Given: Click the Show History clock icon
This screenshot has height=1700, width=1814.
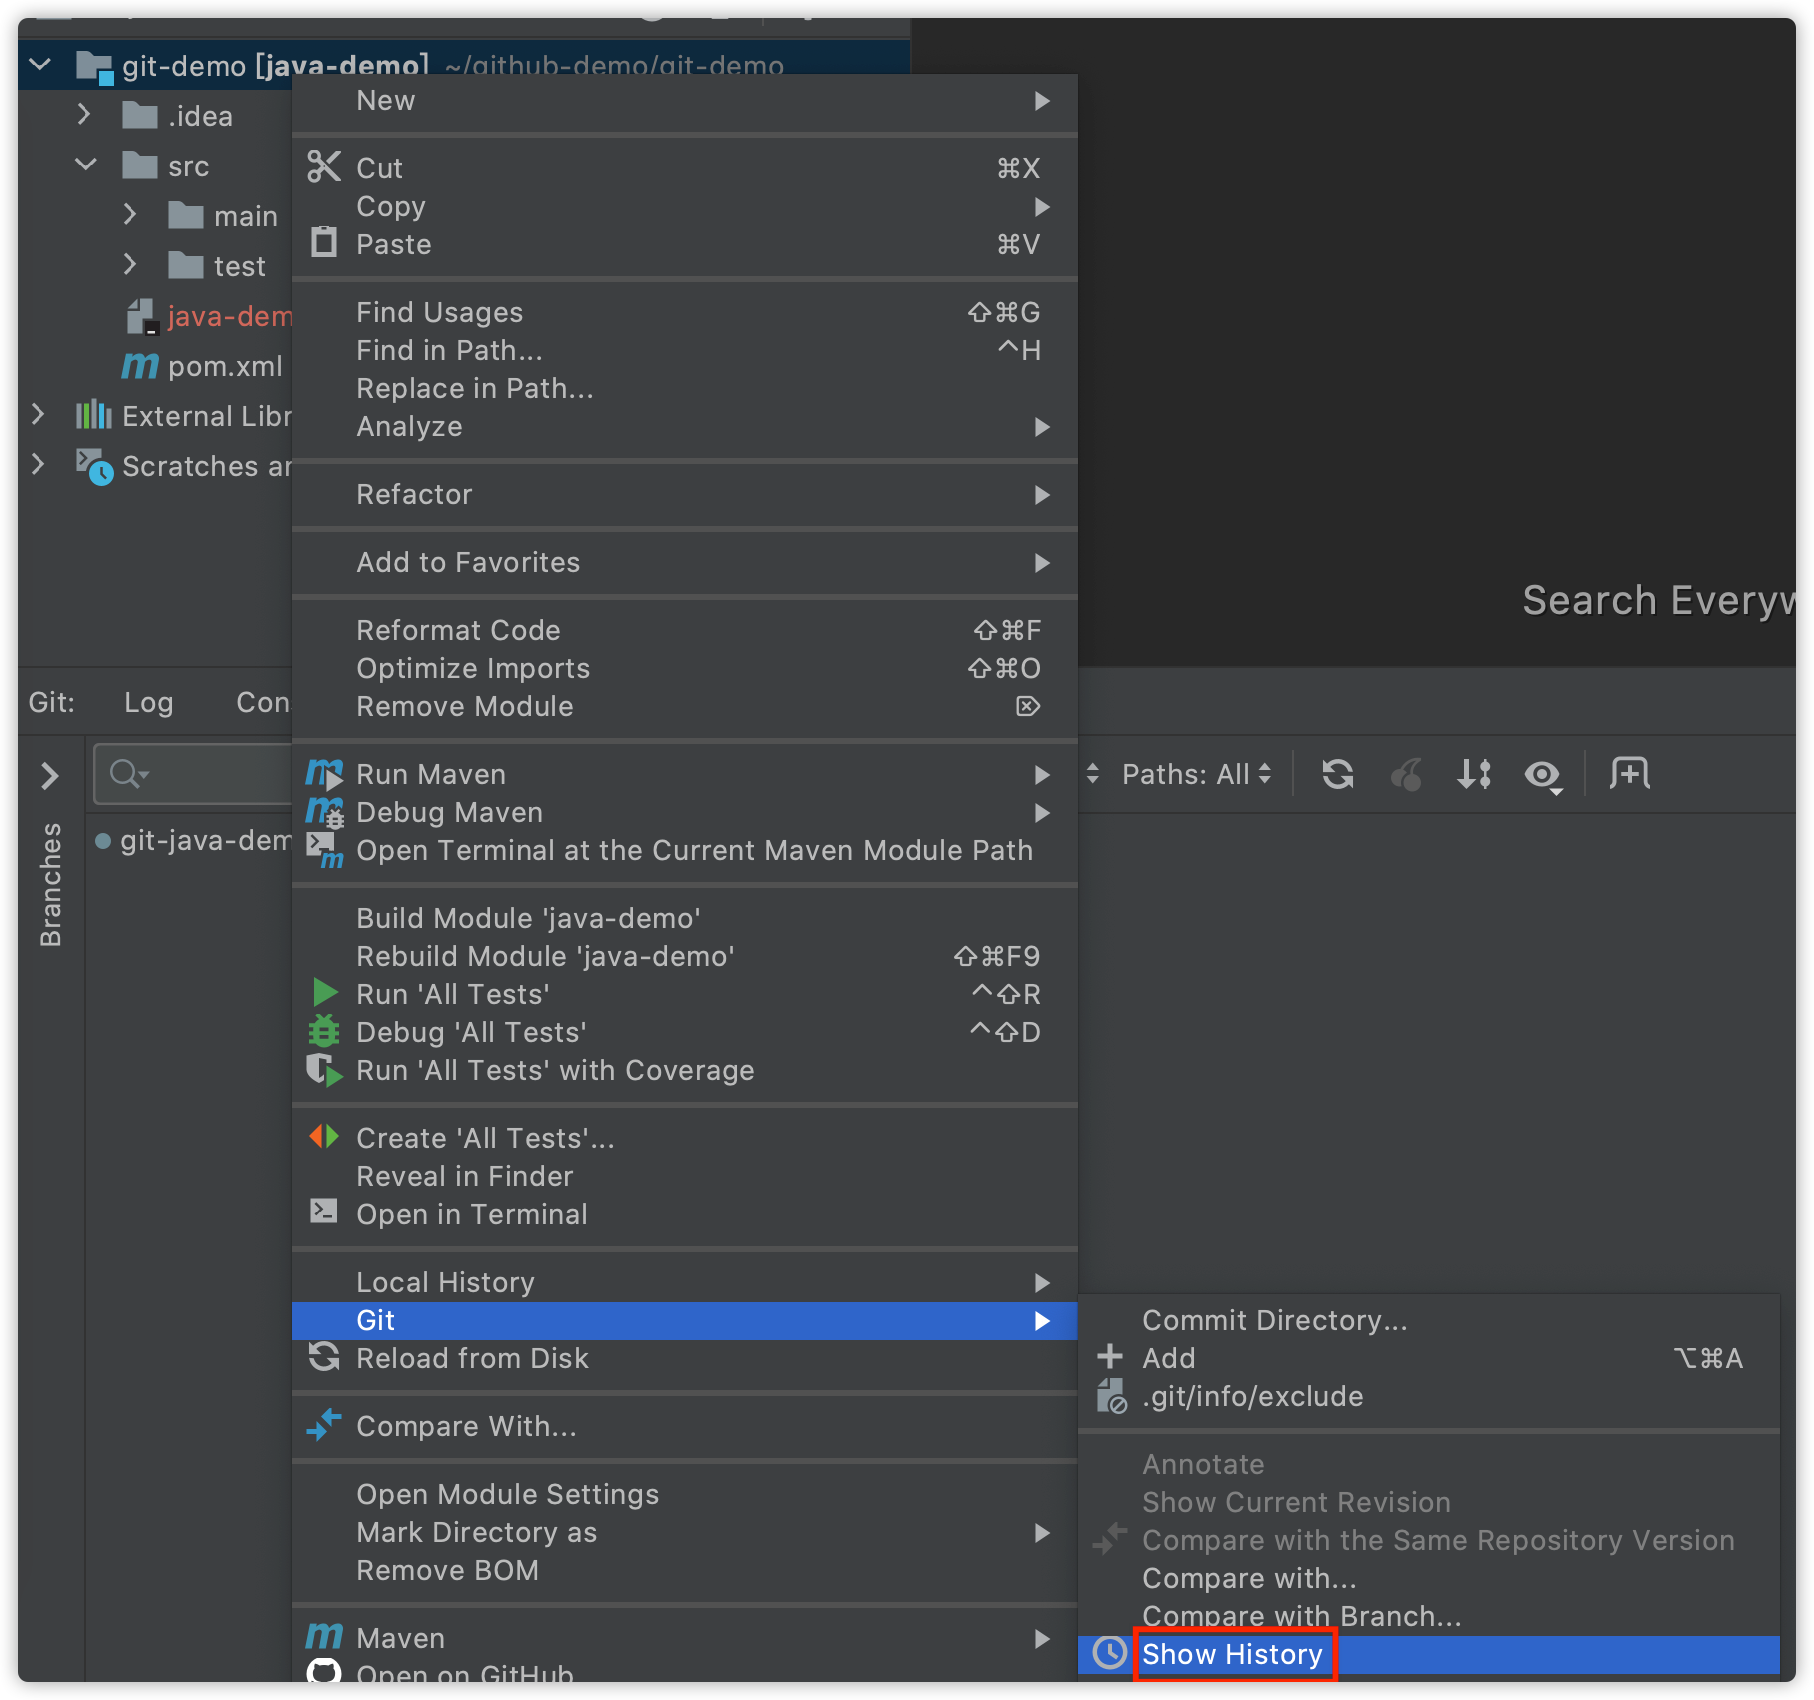Looking at the screenshot, I should pos(1110,1653).
